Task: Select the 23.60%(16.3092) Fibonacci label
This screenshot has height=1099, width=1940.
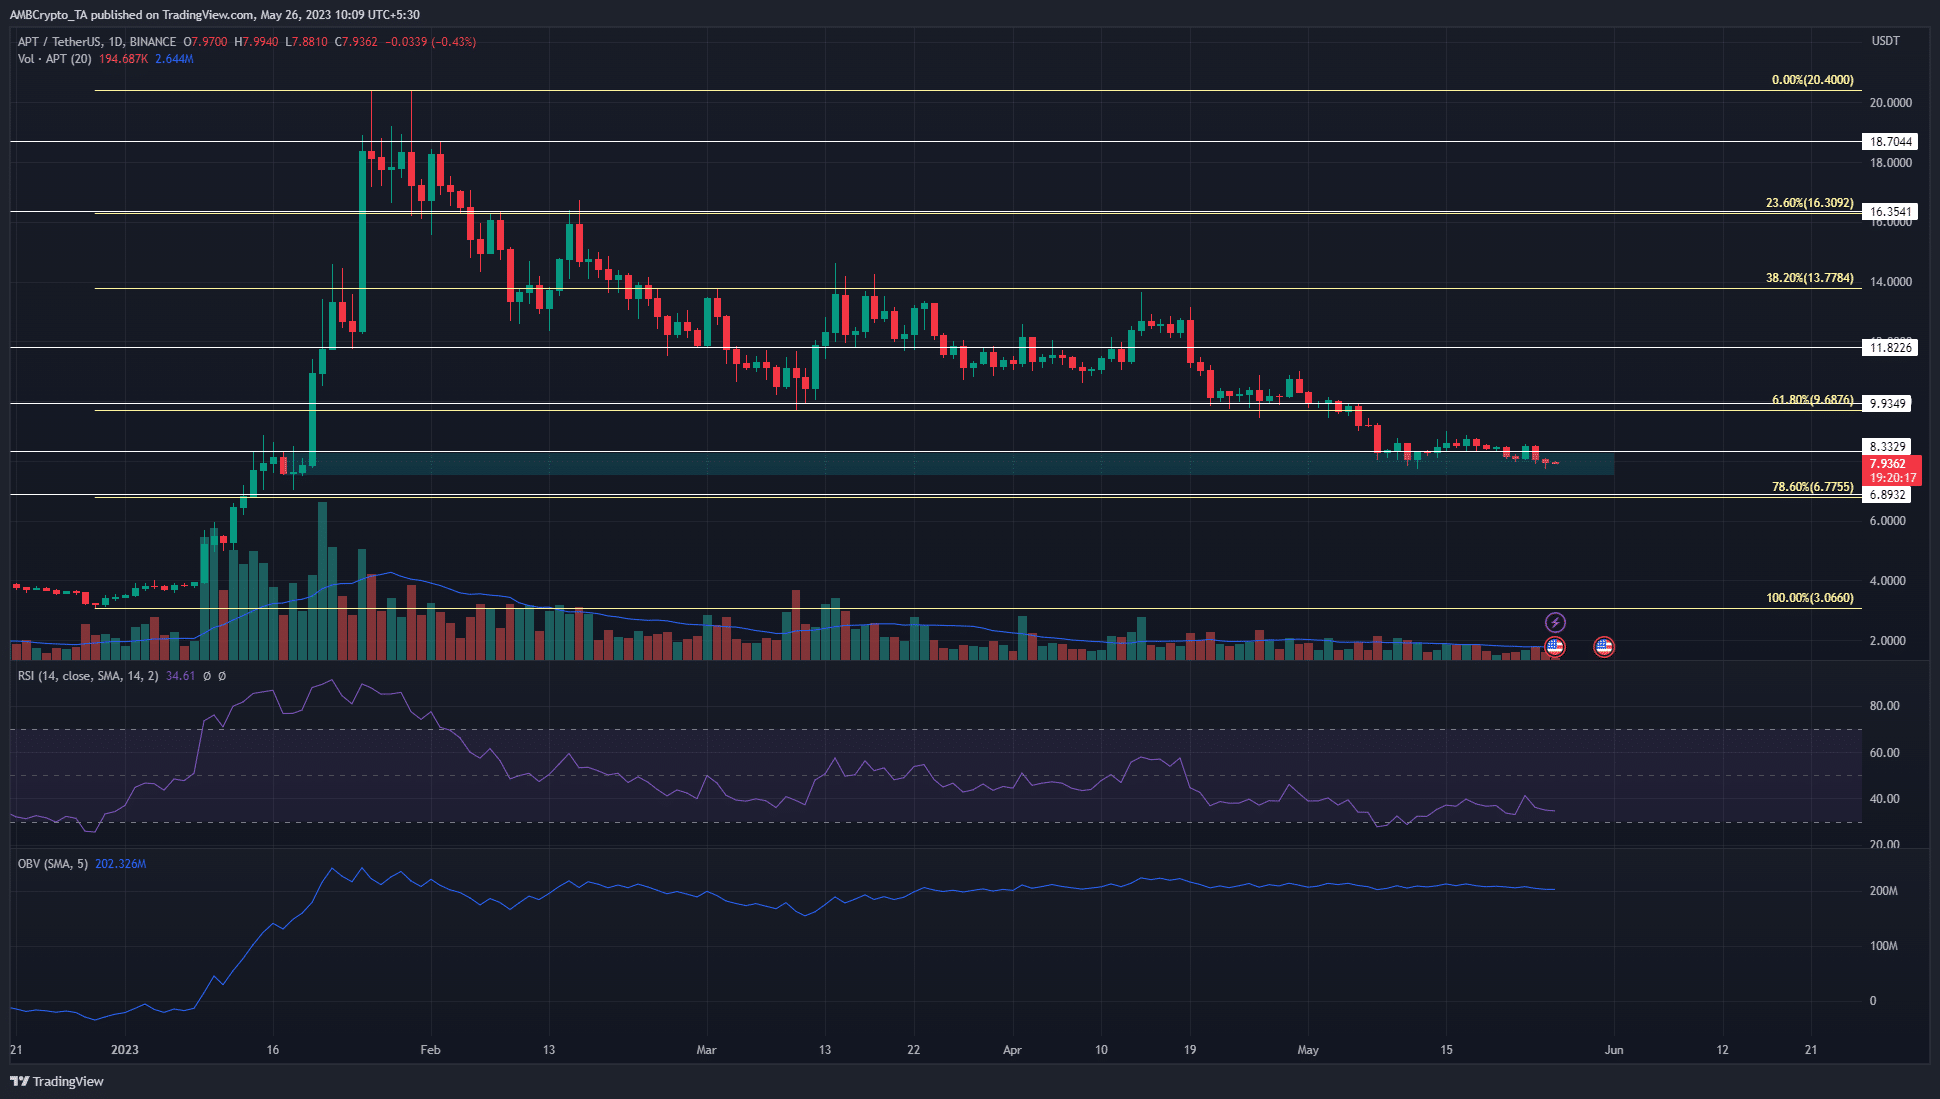Action: point(1809,203)
